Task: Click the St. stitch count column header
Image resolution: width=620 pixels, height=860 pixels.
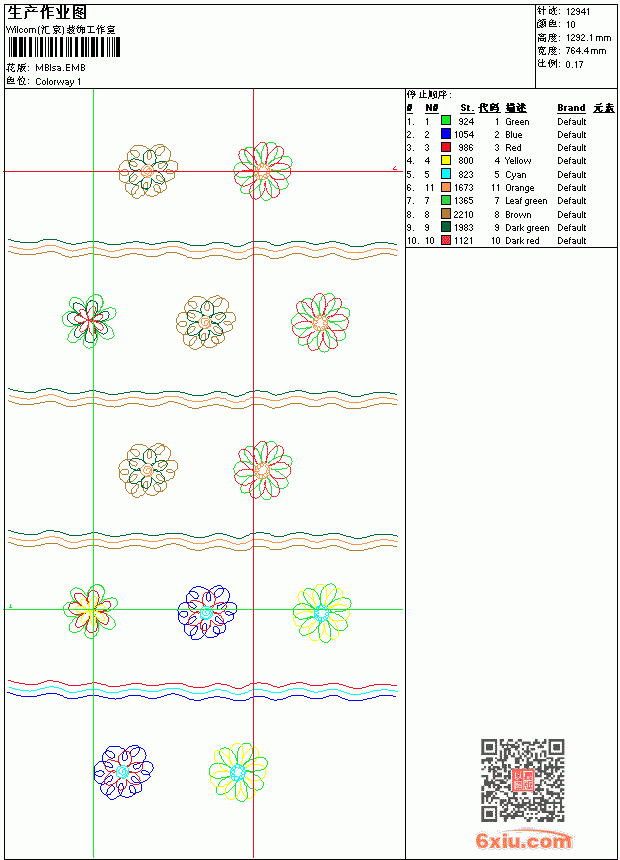Action: 467,108
